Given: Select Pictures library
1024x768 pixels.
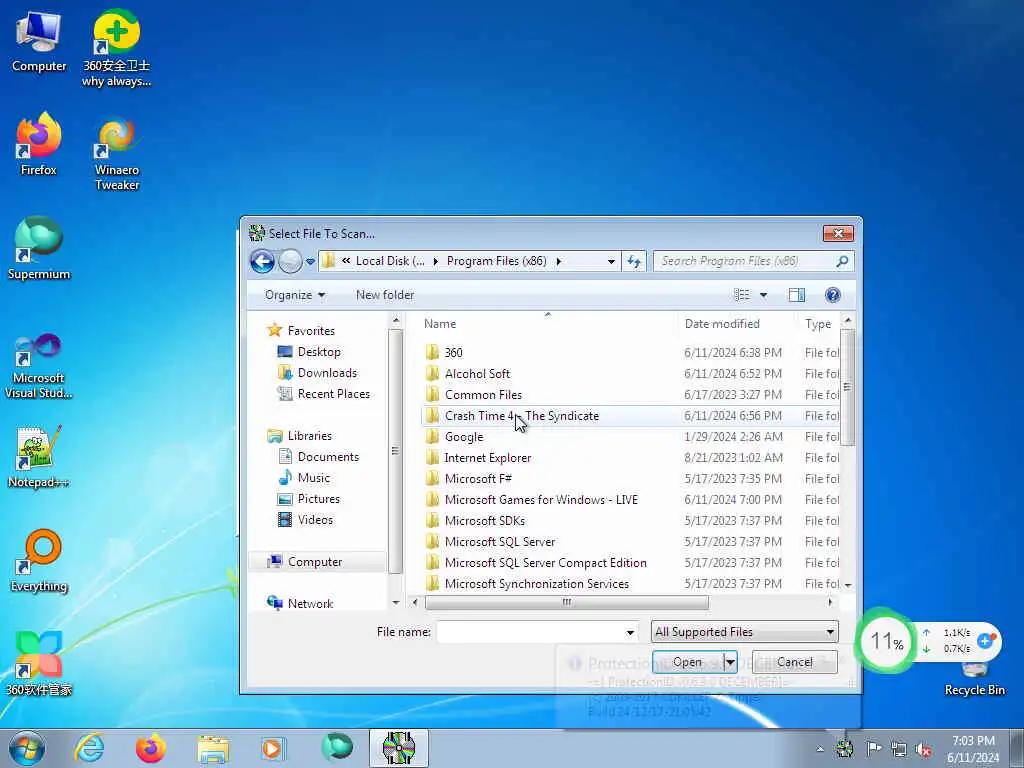Looking at the screenshot, I should pos(319,498).
